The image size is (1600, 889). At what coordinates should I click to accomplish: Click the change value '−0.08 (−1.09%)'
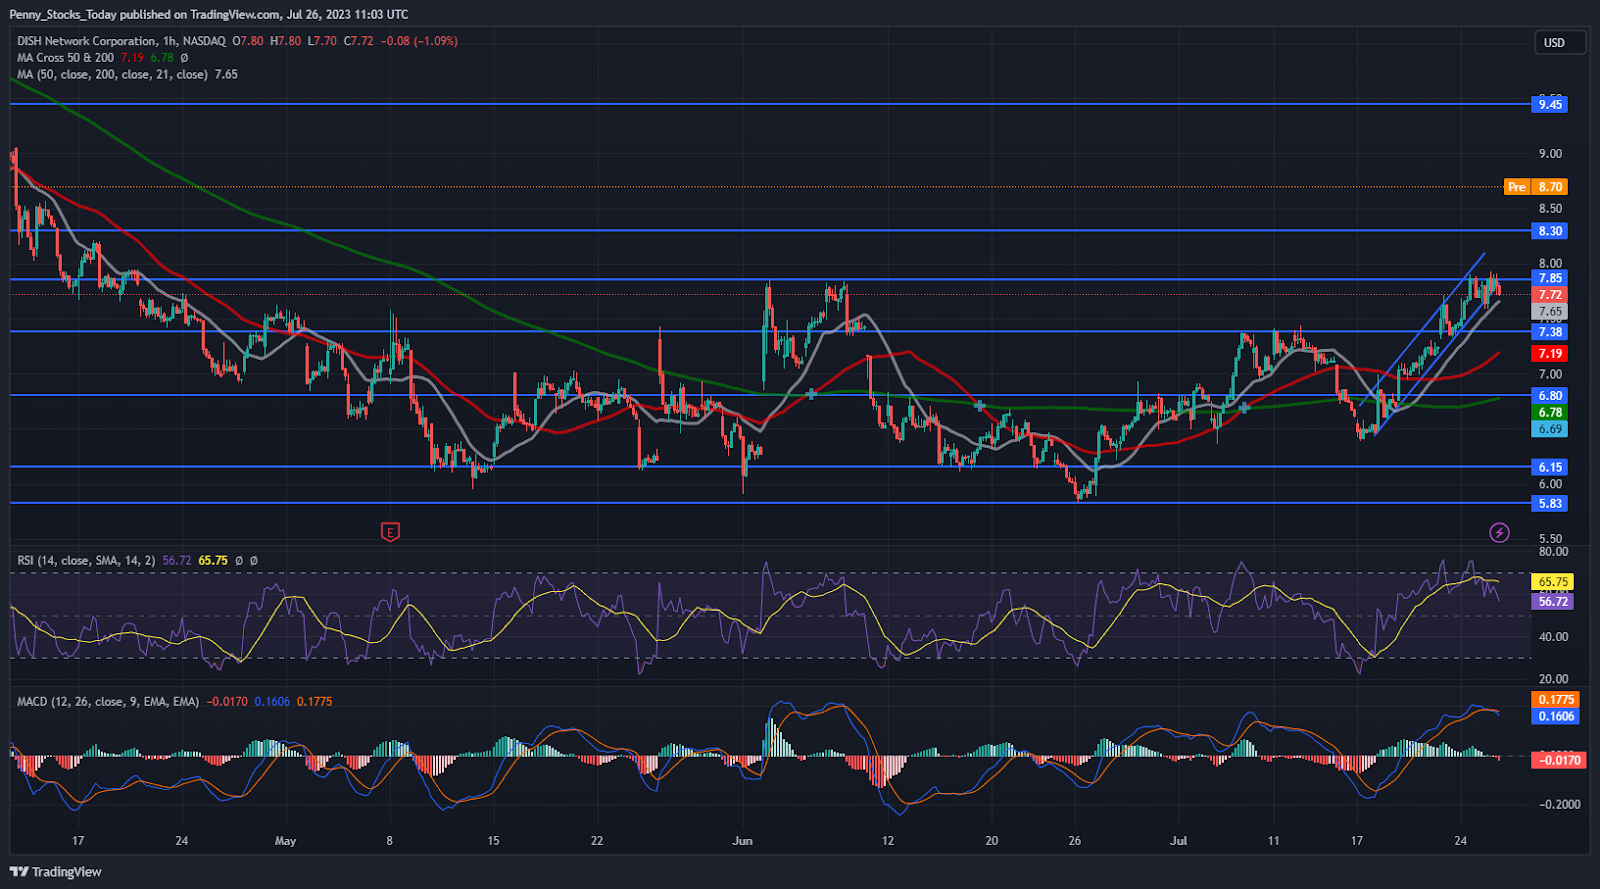click(421, 41)
